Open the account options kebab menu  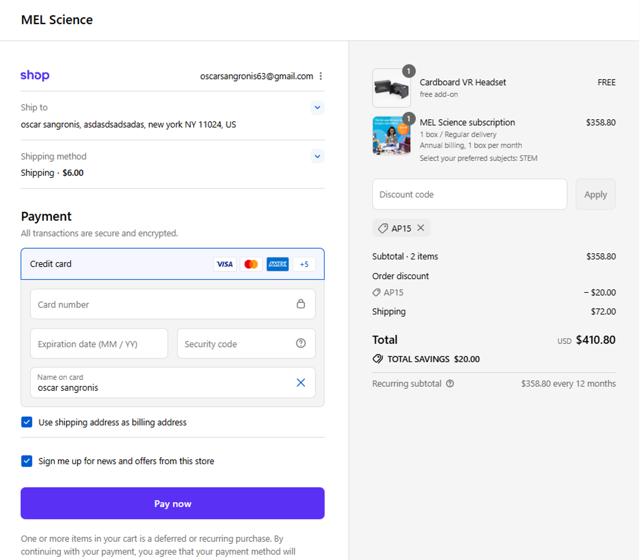320,76
